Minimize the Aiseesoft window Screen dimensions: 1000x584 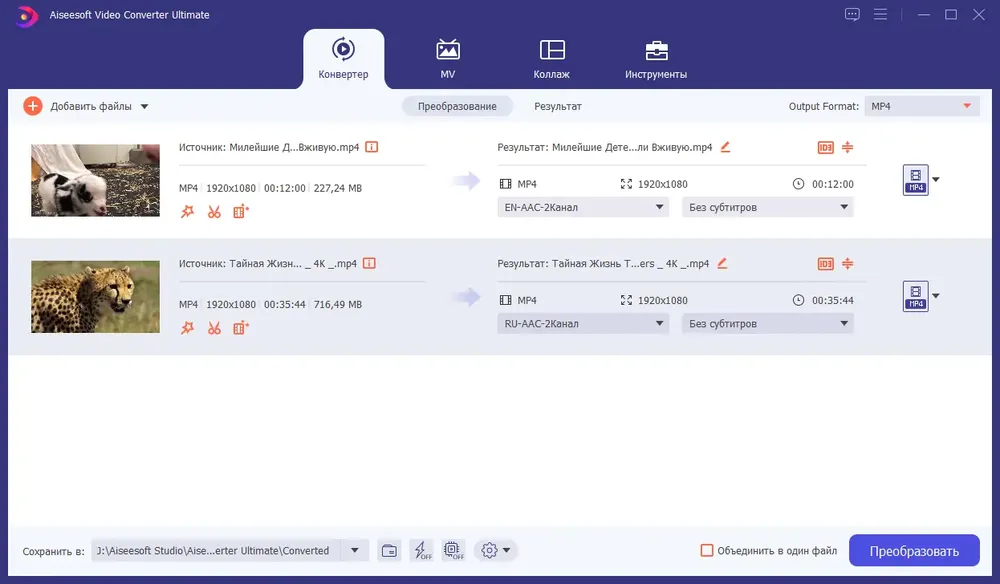pos(923,14)
